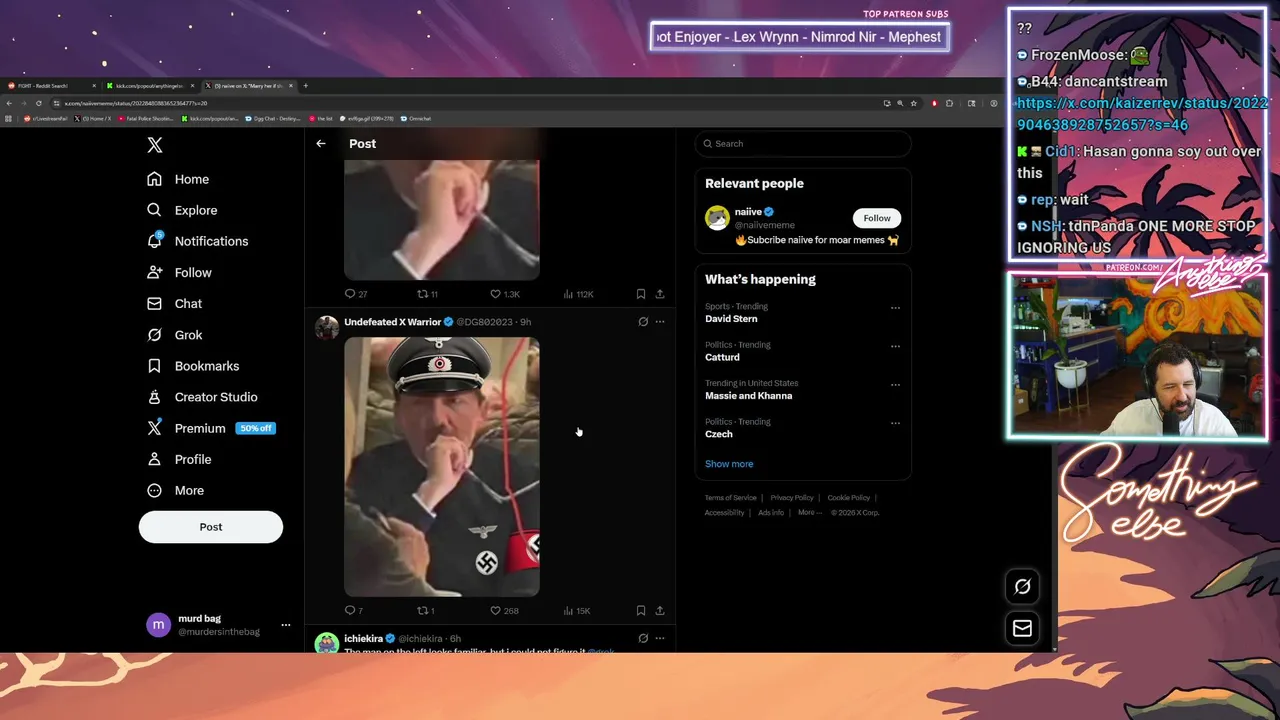
Task: Open Privacy Policy link
Action: (x=792, y=498)
